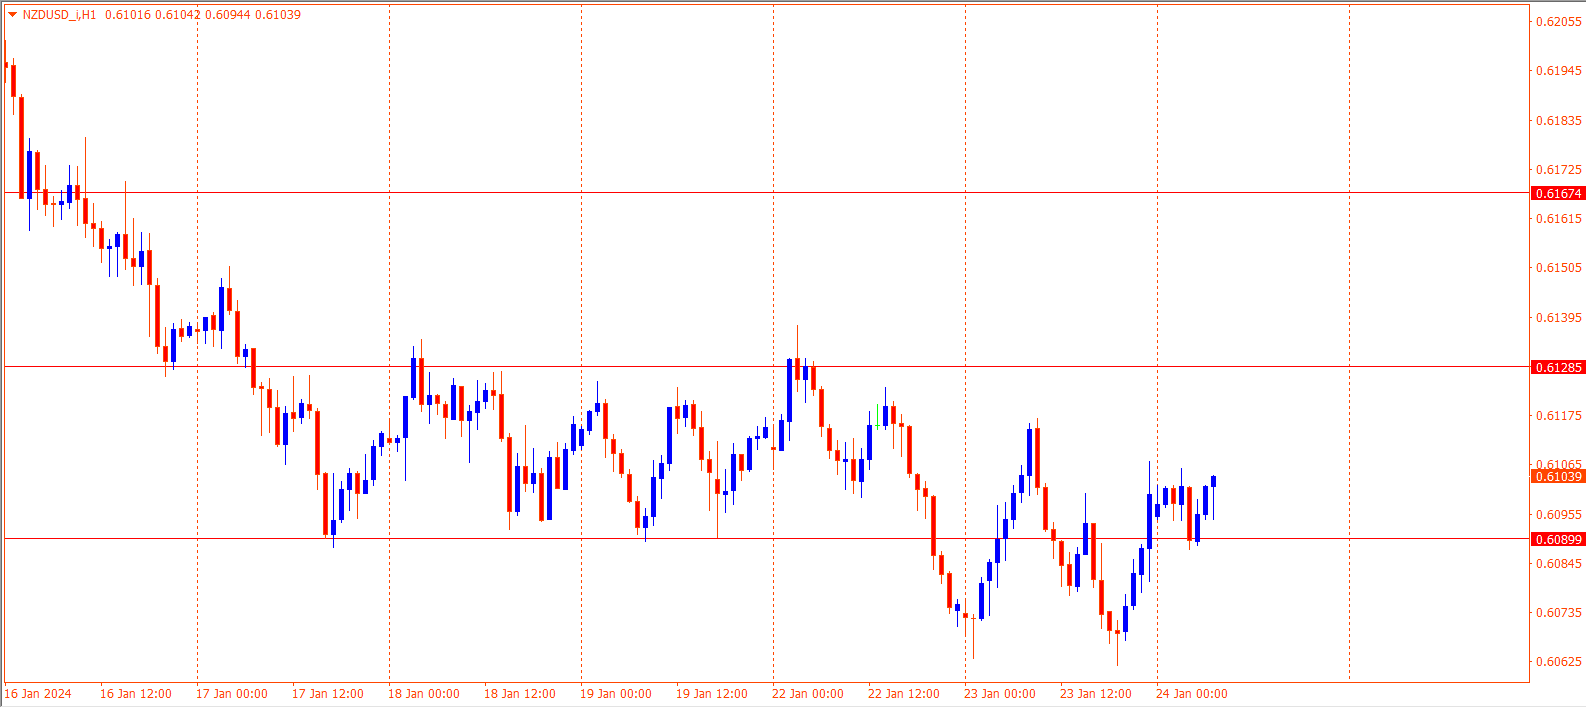
Task: Click the 18 Jan 12:00 time label
Action: tap(520, 693)
